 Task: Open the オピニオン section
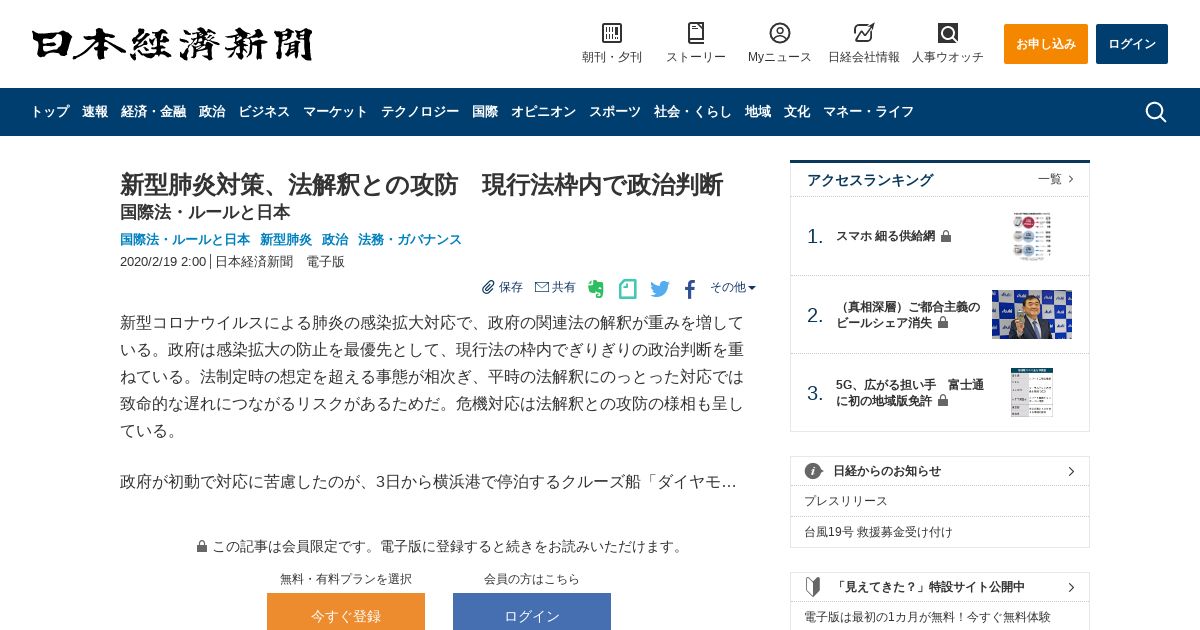tap(543, 112)
